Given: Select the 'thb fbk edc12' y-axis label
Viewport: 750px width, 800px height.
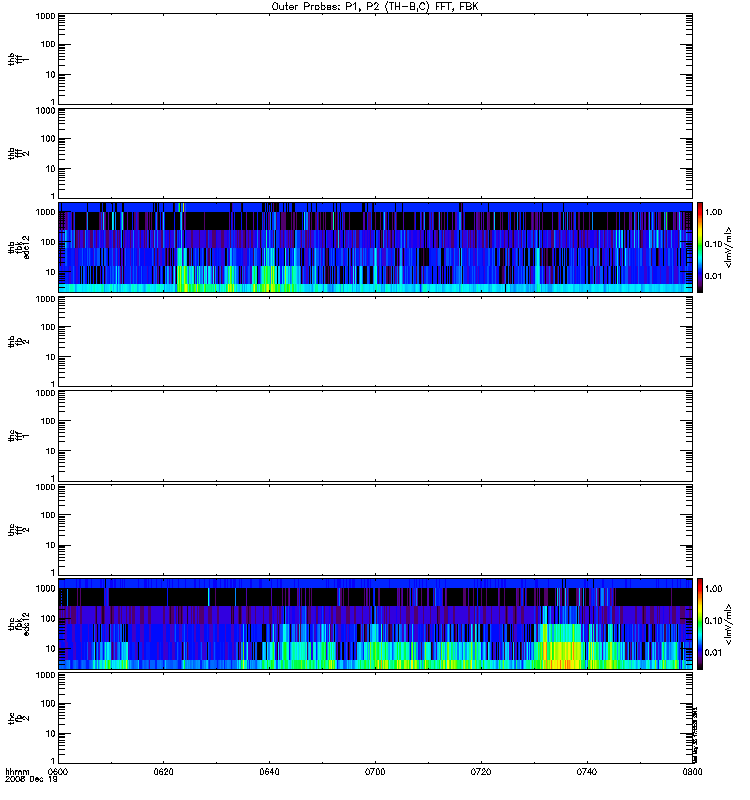Looking at the screenshot, I should pyautogui.click(x=19, y=247).
